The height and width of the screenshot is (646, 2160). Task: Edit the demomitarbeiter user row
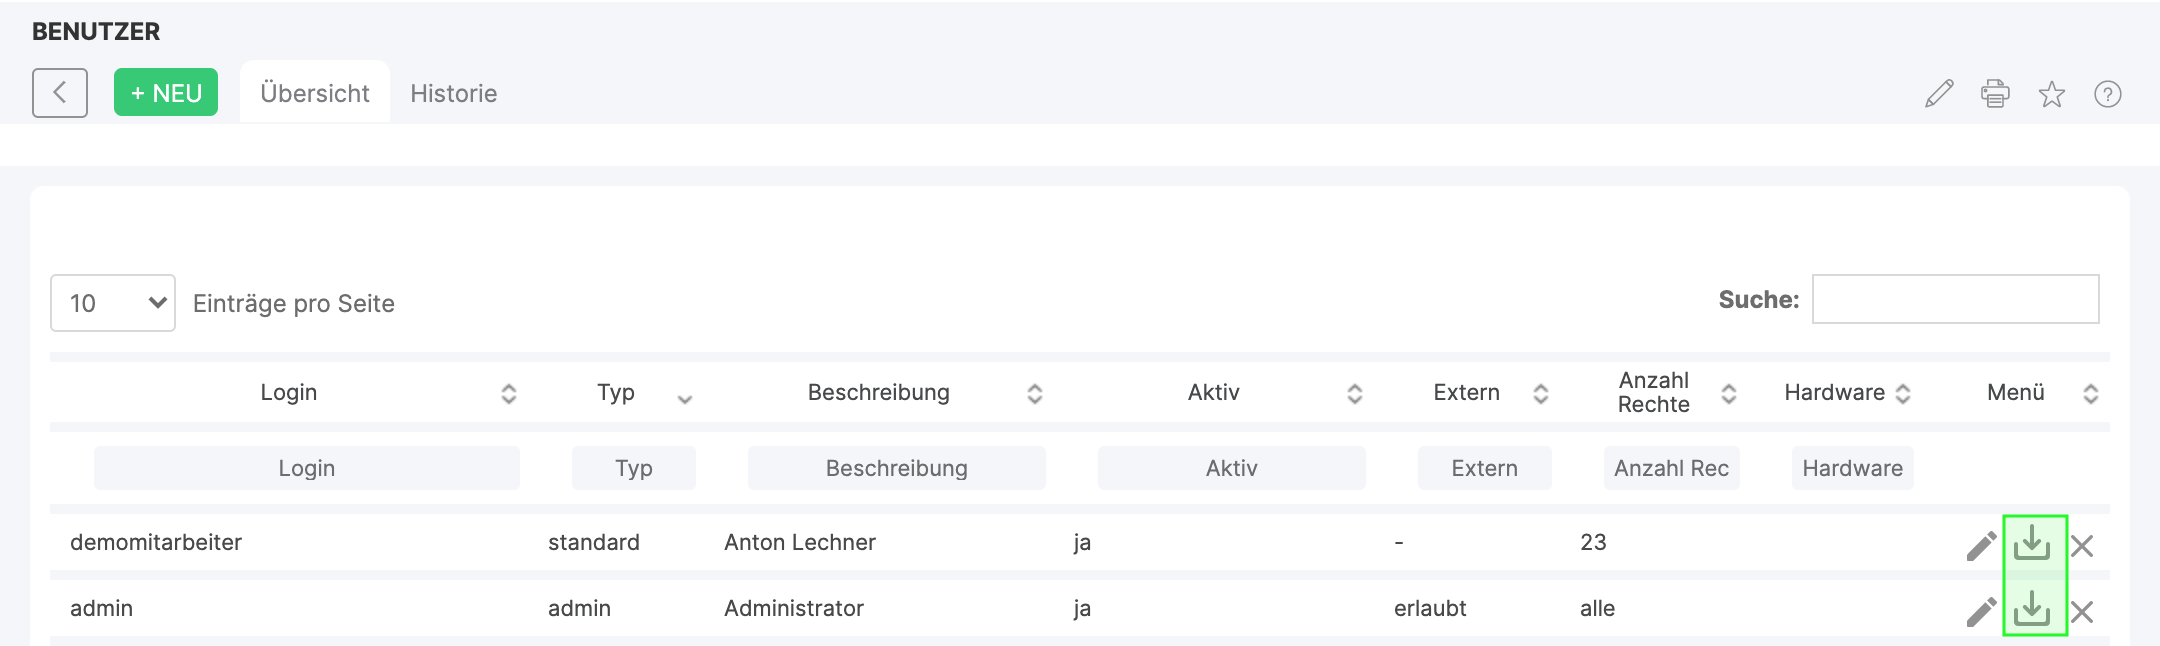pyautogui.click(x=1980, y=546)
